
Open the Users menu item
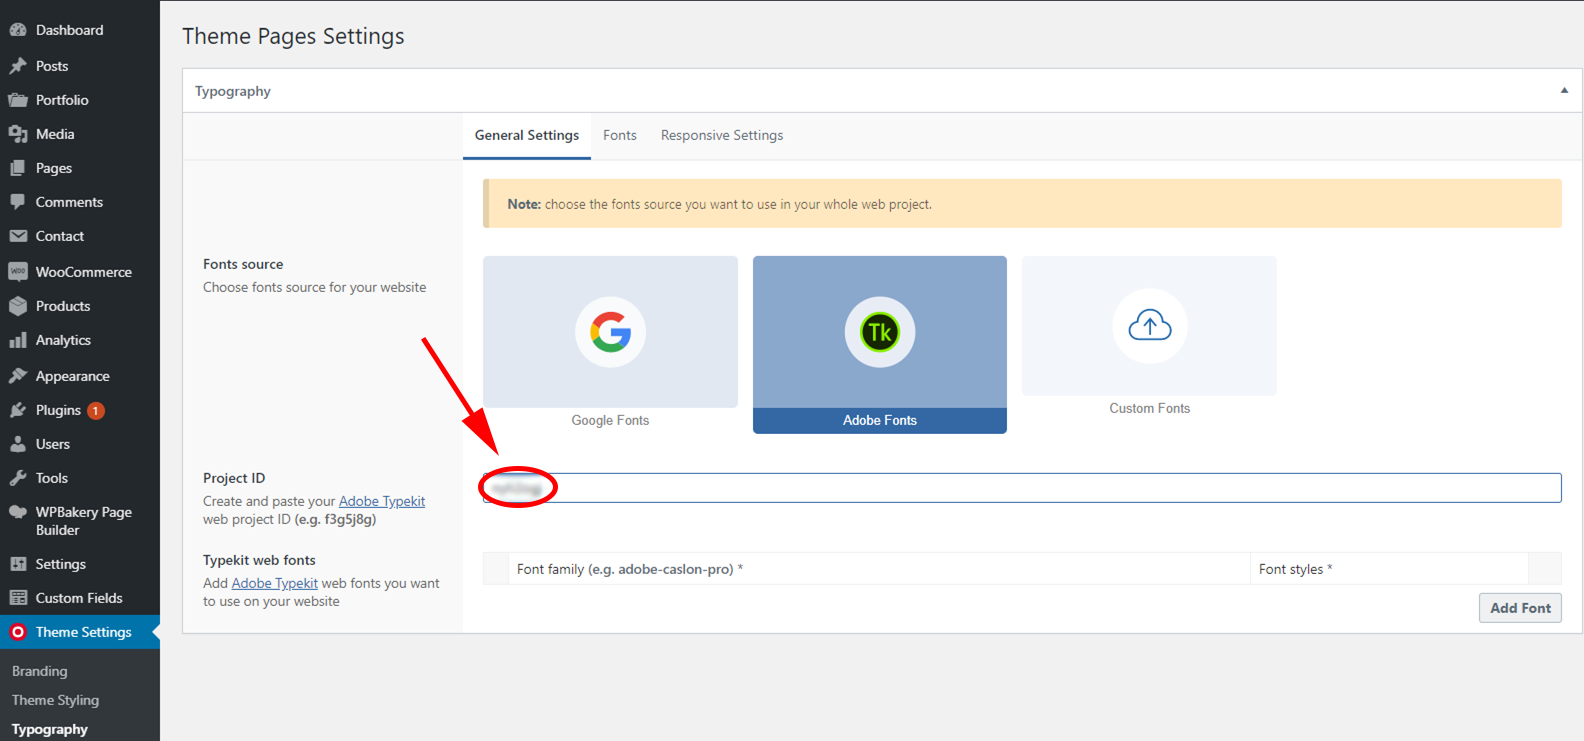(x=80, y=444)
